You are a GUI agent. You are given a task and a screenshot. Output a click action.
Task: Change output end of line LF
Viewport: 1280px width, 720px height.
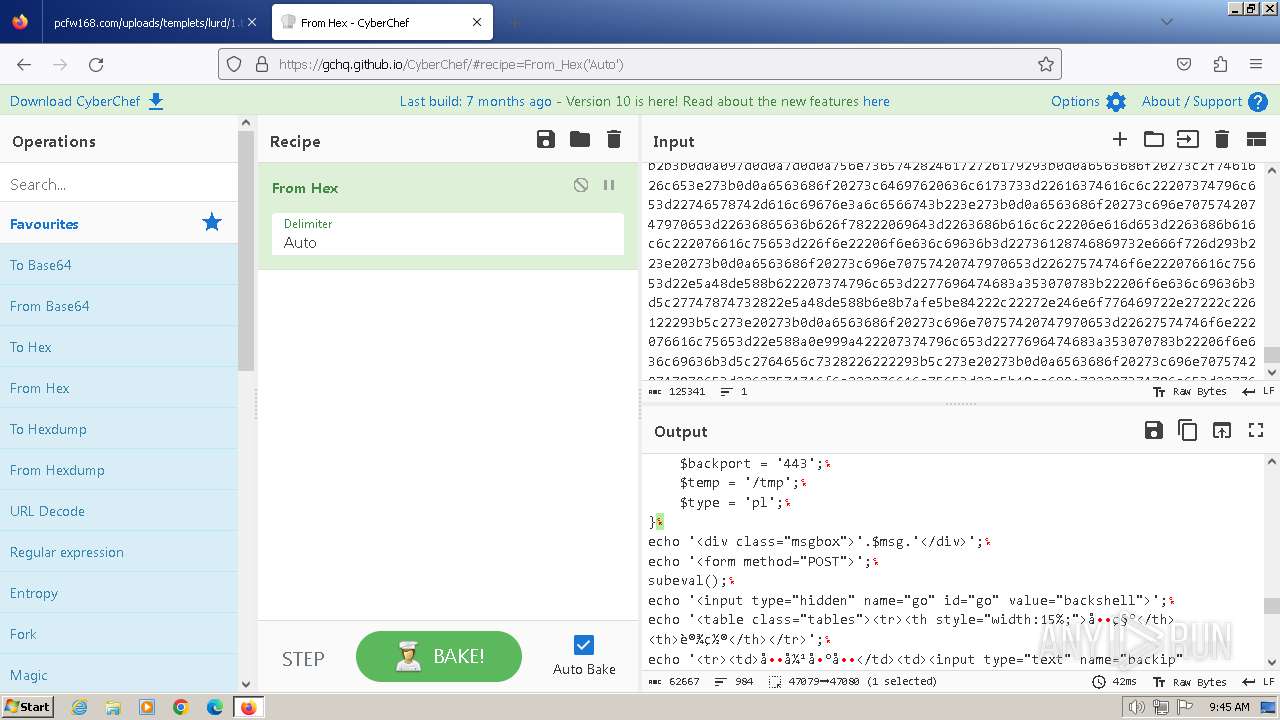(1257, 681)
